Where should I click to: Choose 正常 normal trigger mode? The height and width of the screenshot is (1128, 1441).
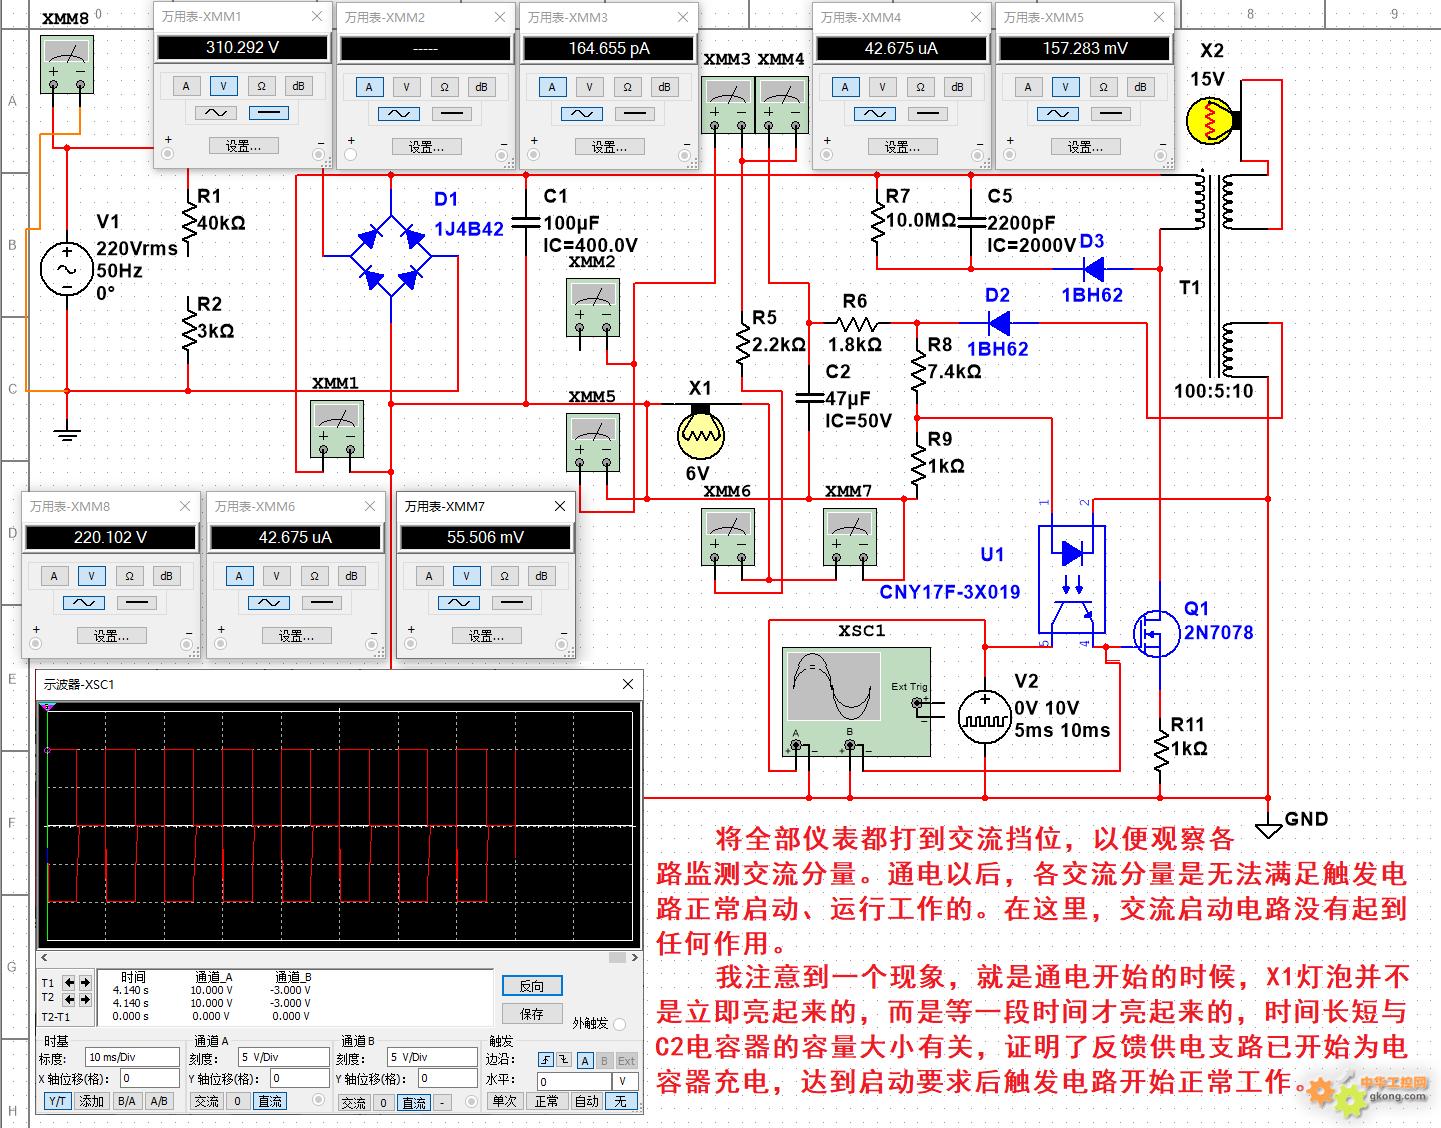tap(546, 1101)
